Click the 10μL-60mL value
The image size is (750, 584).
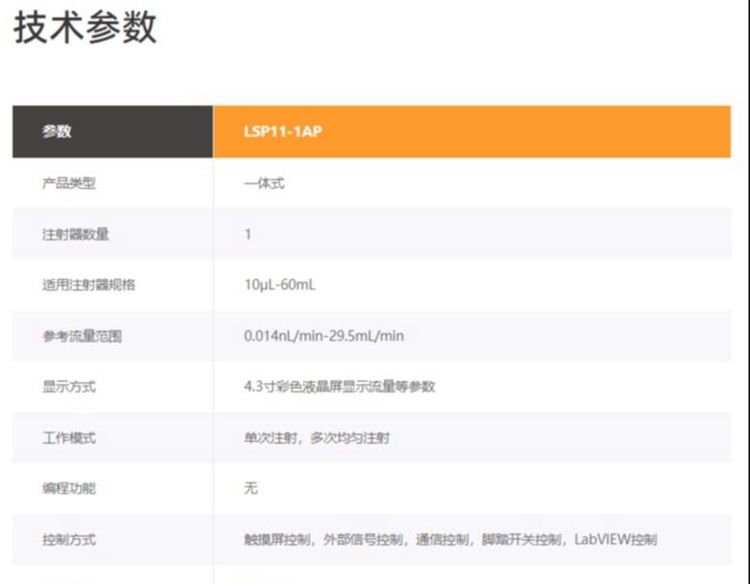click(280, 285)
